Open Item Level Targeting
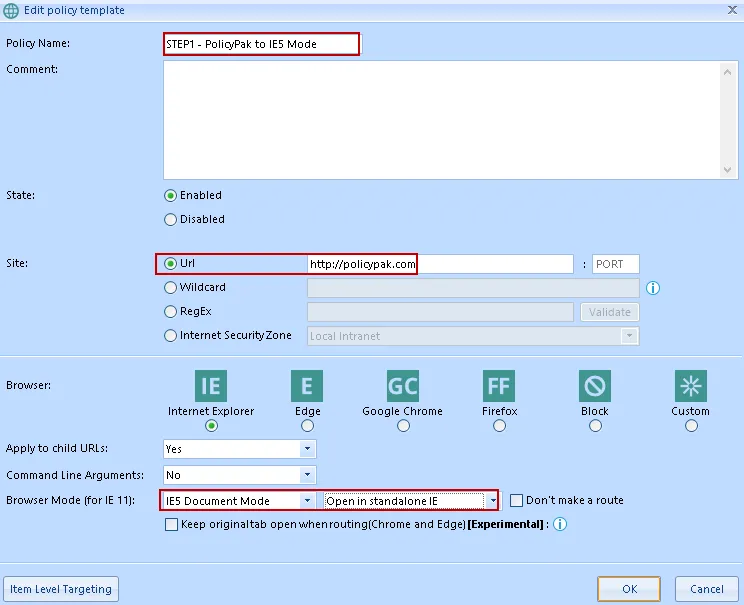744x605 pixels. point(61,589)
